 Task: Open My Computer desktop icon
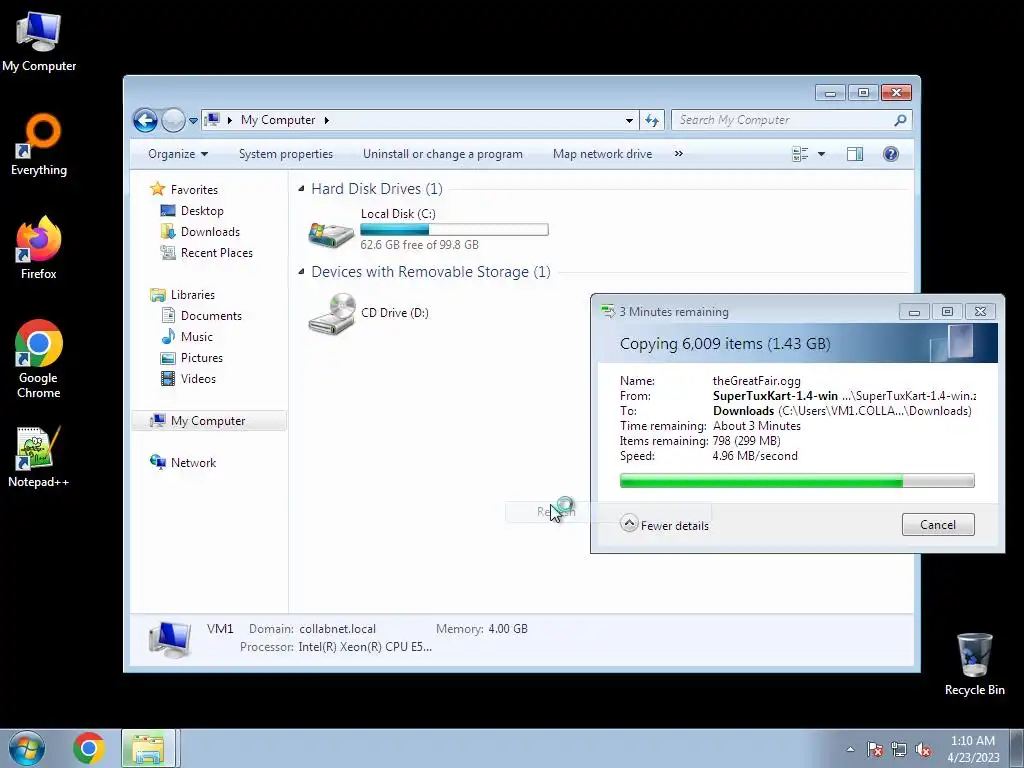coord(39,42)
